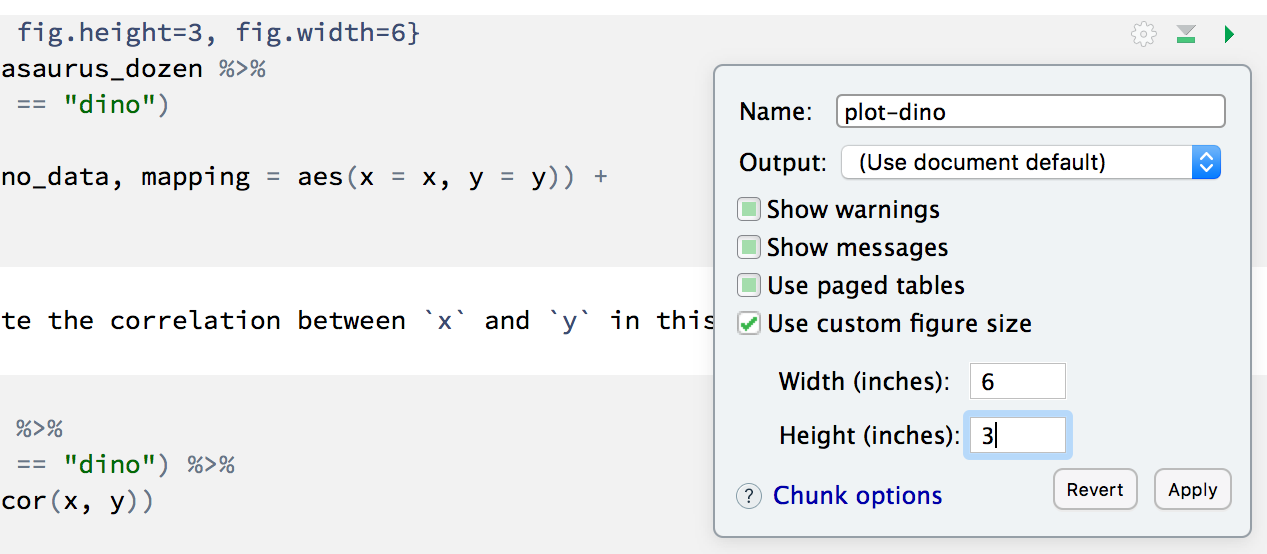Run all chunks above icon
This screenshot has width=1267, height=554.
1186,35
